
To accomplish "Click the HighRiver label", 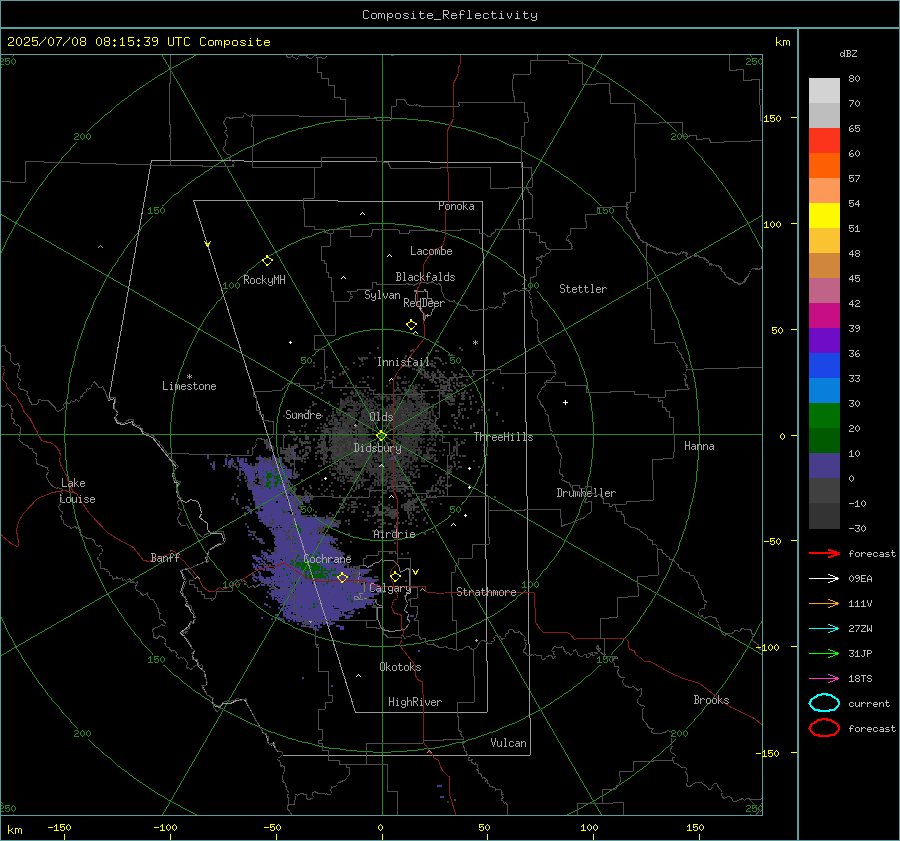I will [x=414, y=702].
